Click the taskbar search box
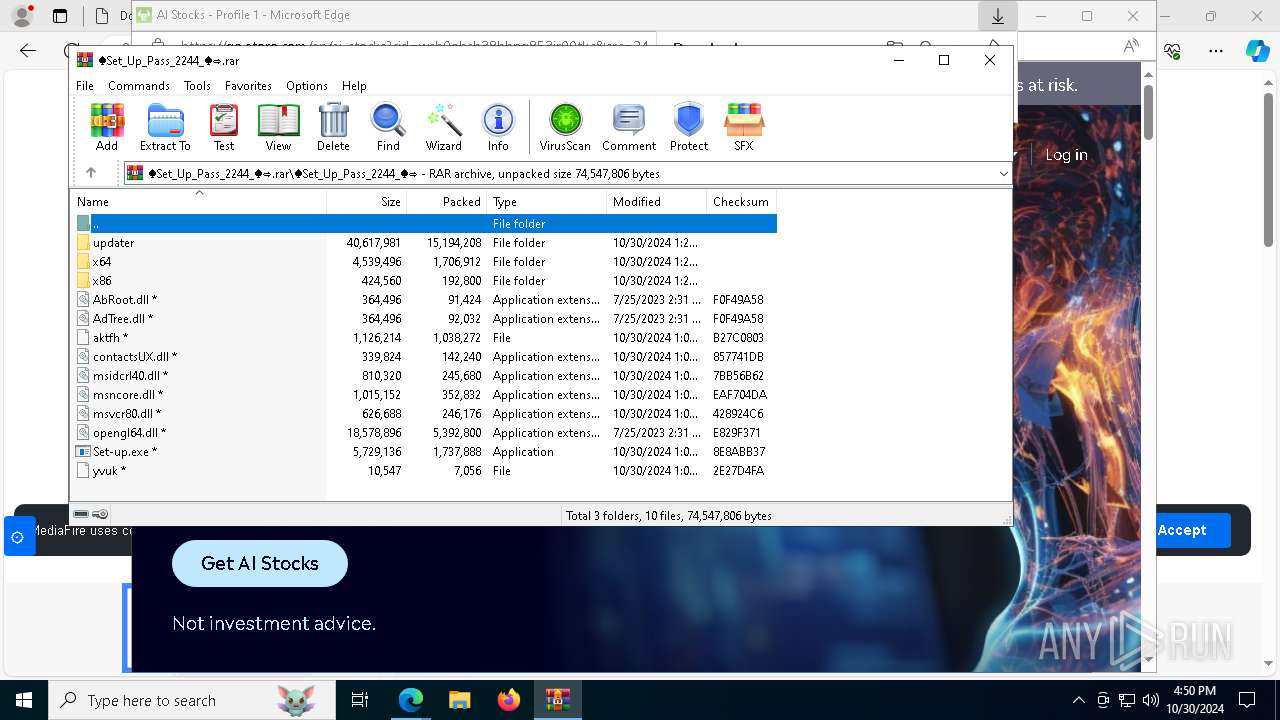The height and width of the screenshot is (720, 1280). pyautogui.click(x=192, y=700)
